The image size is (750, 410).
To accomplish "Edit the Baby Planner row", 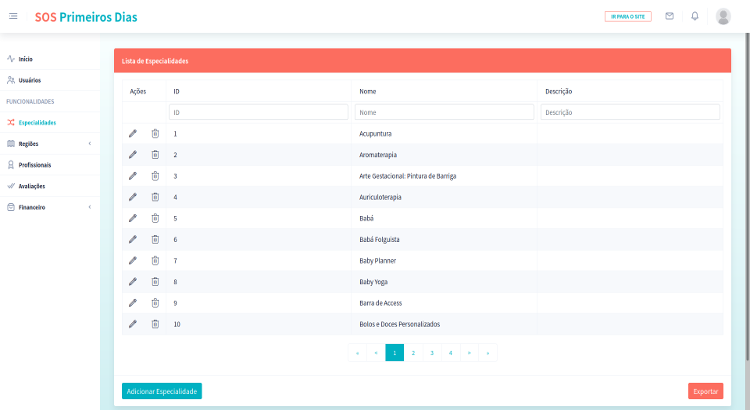I will tap(133, 261).
